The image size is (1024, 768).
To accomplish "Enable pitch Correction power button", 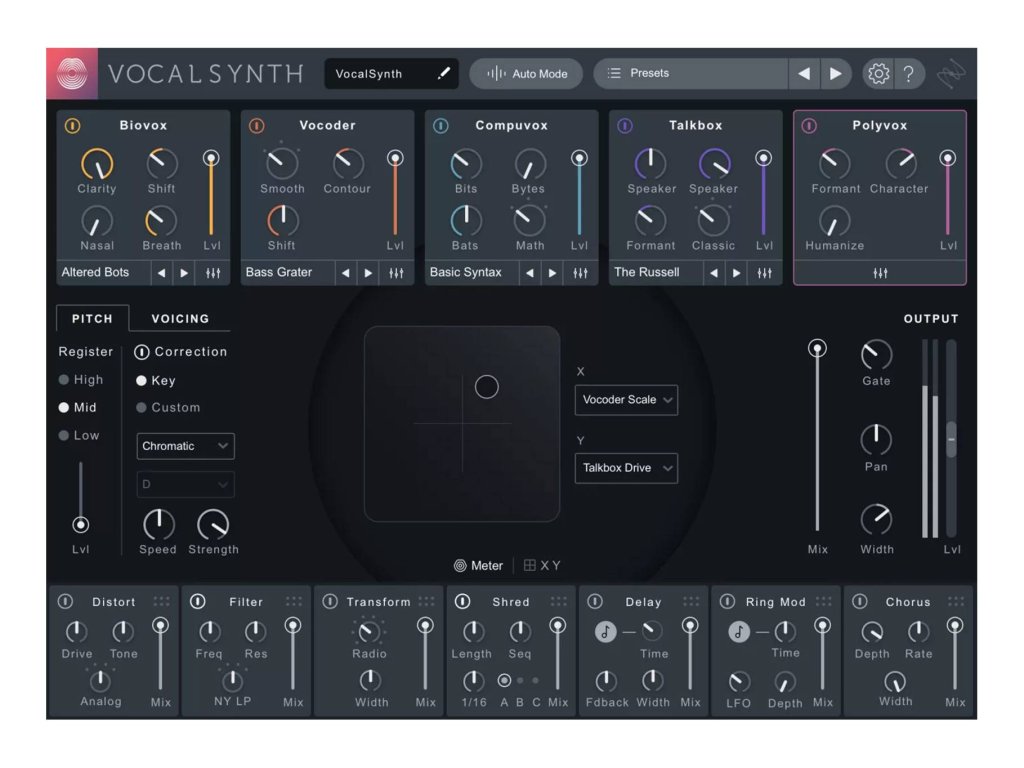I will click(x=142, y=353).
